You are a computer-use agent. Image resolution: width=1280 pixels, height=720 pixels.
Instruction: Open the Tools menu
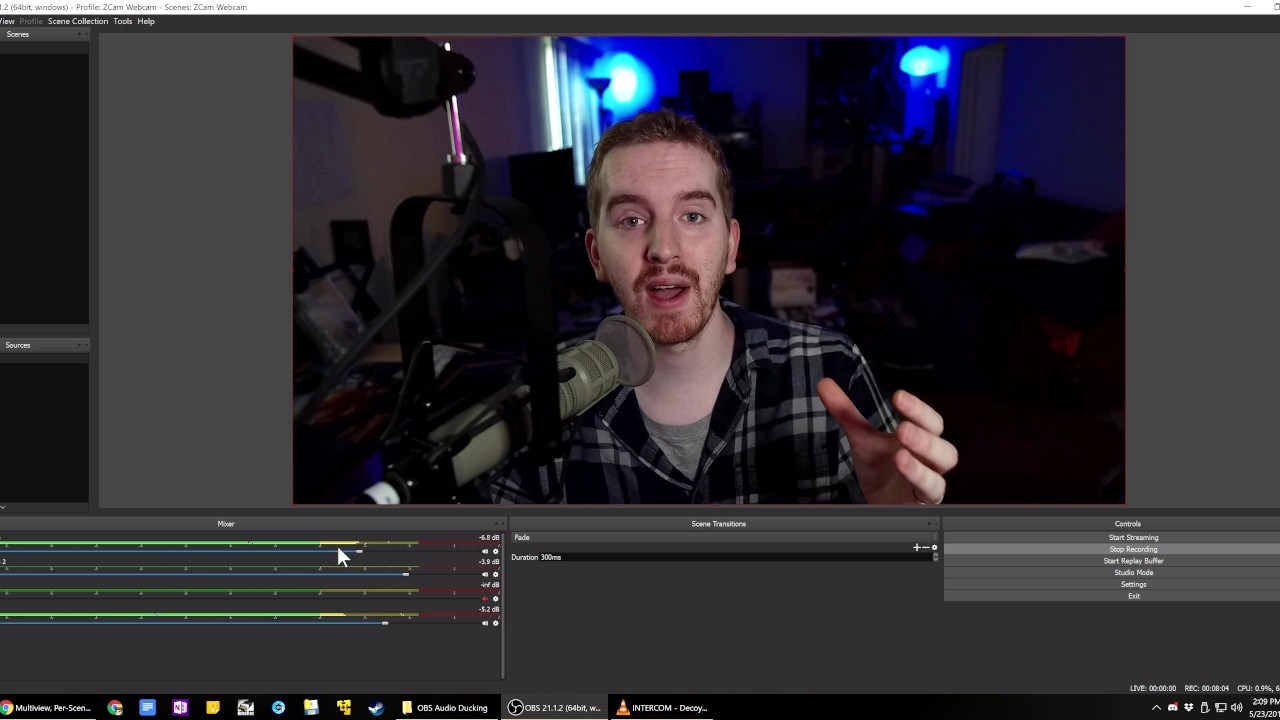coord(122,21)
